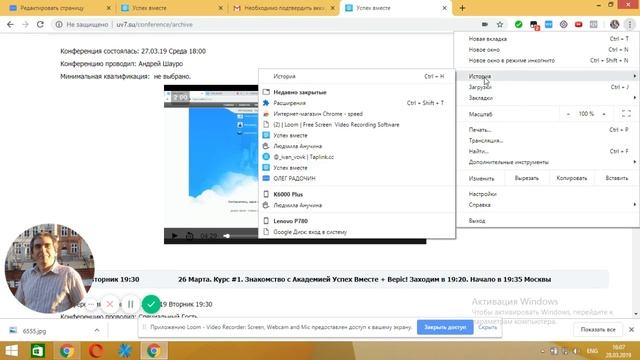The height and width of the screenshot is (360, 640).
Task: Switch to the active Chrome taskbar window
Action: click(x=154, y=351)
